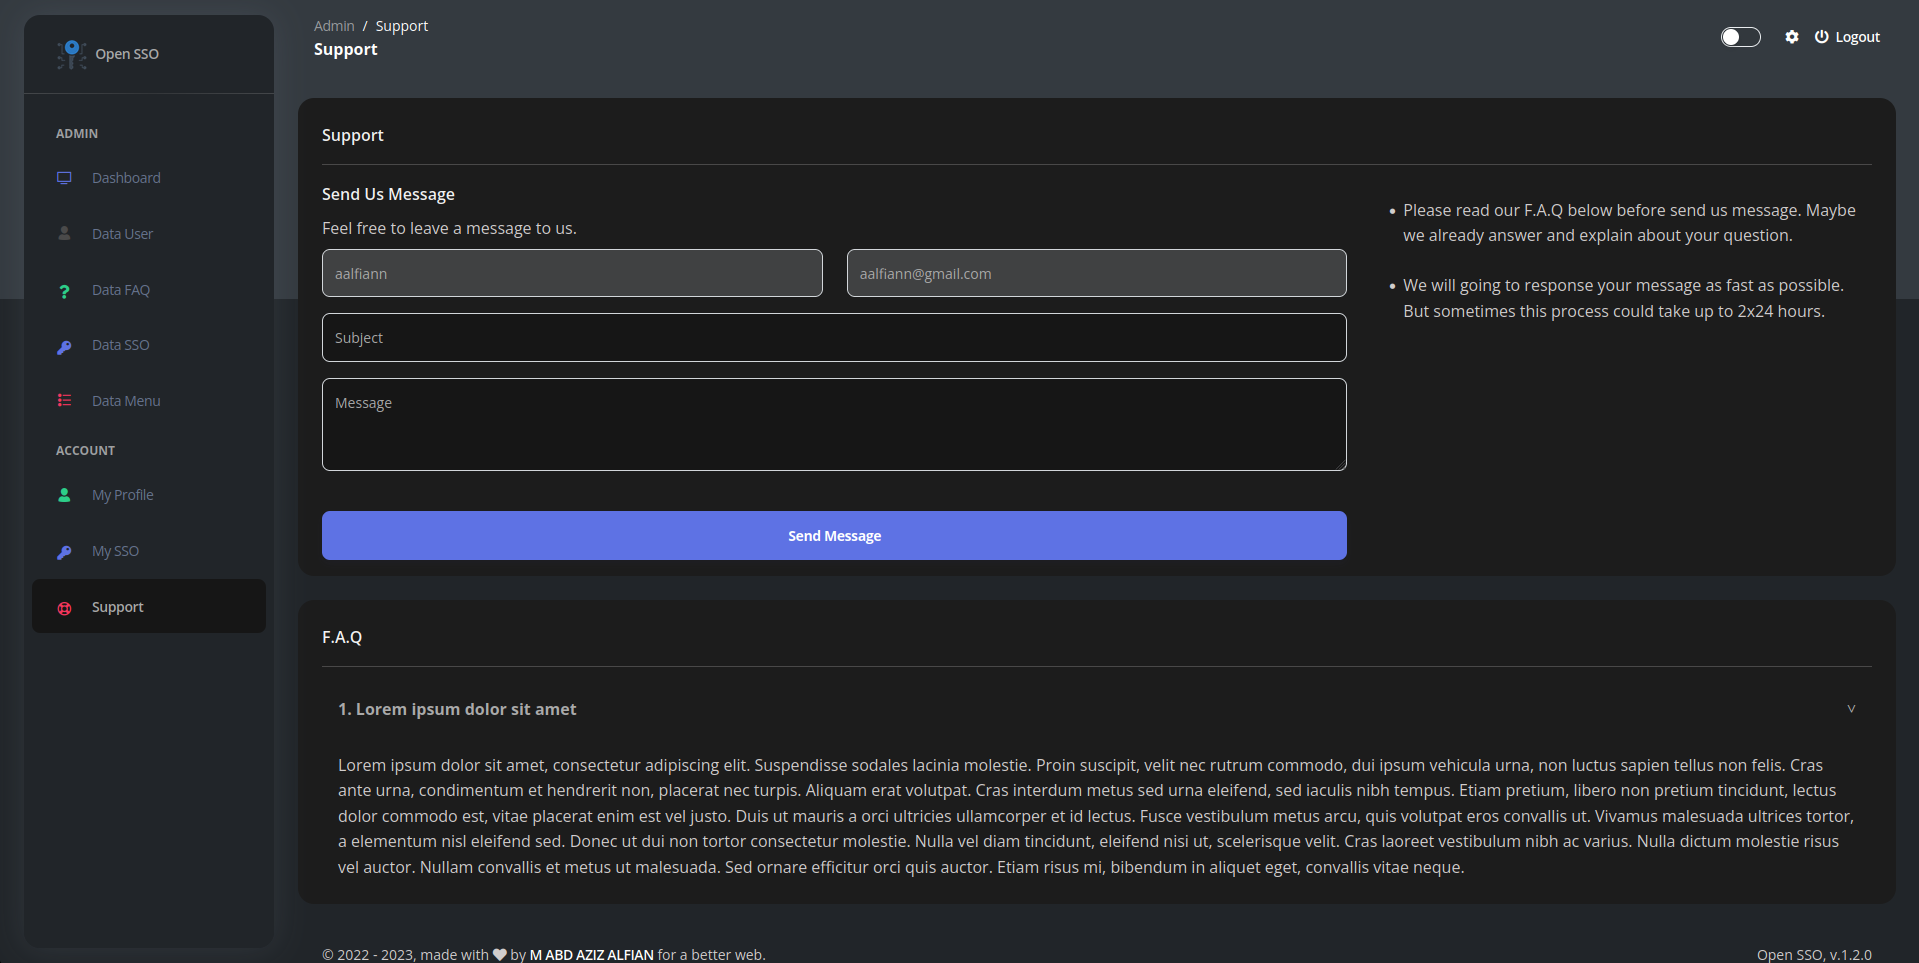Click the Send Message button
The height and width of the screenshot is (963, 1919).
834,535
